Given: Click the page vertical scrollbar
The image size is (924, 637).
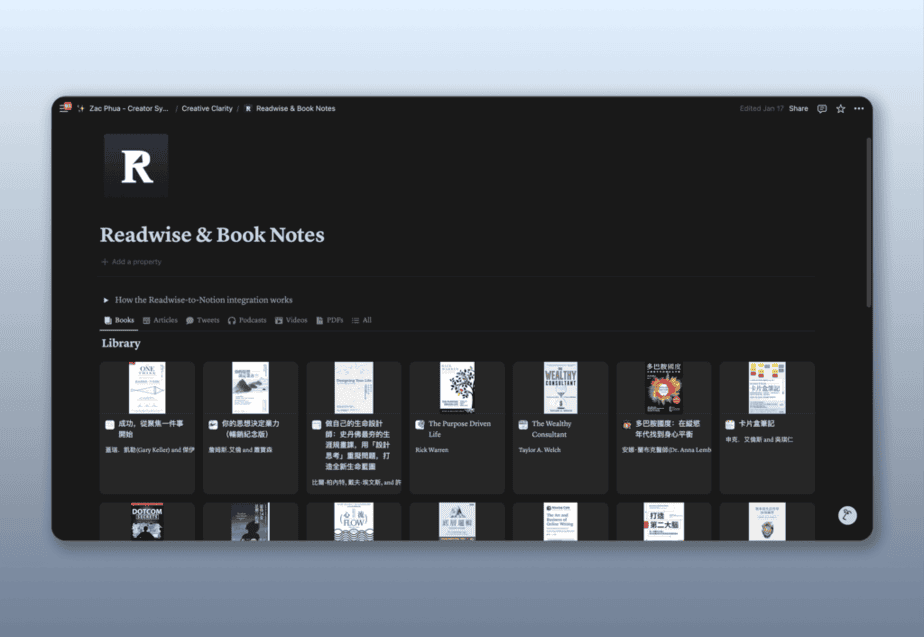Looking at the screenshot, I should coord(869,222).
